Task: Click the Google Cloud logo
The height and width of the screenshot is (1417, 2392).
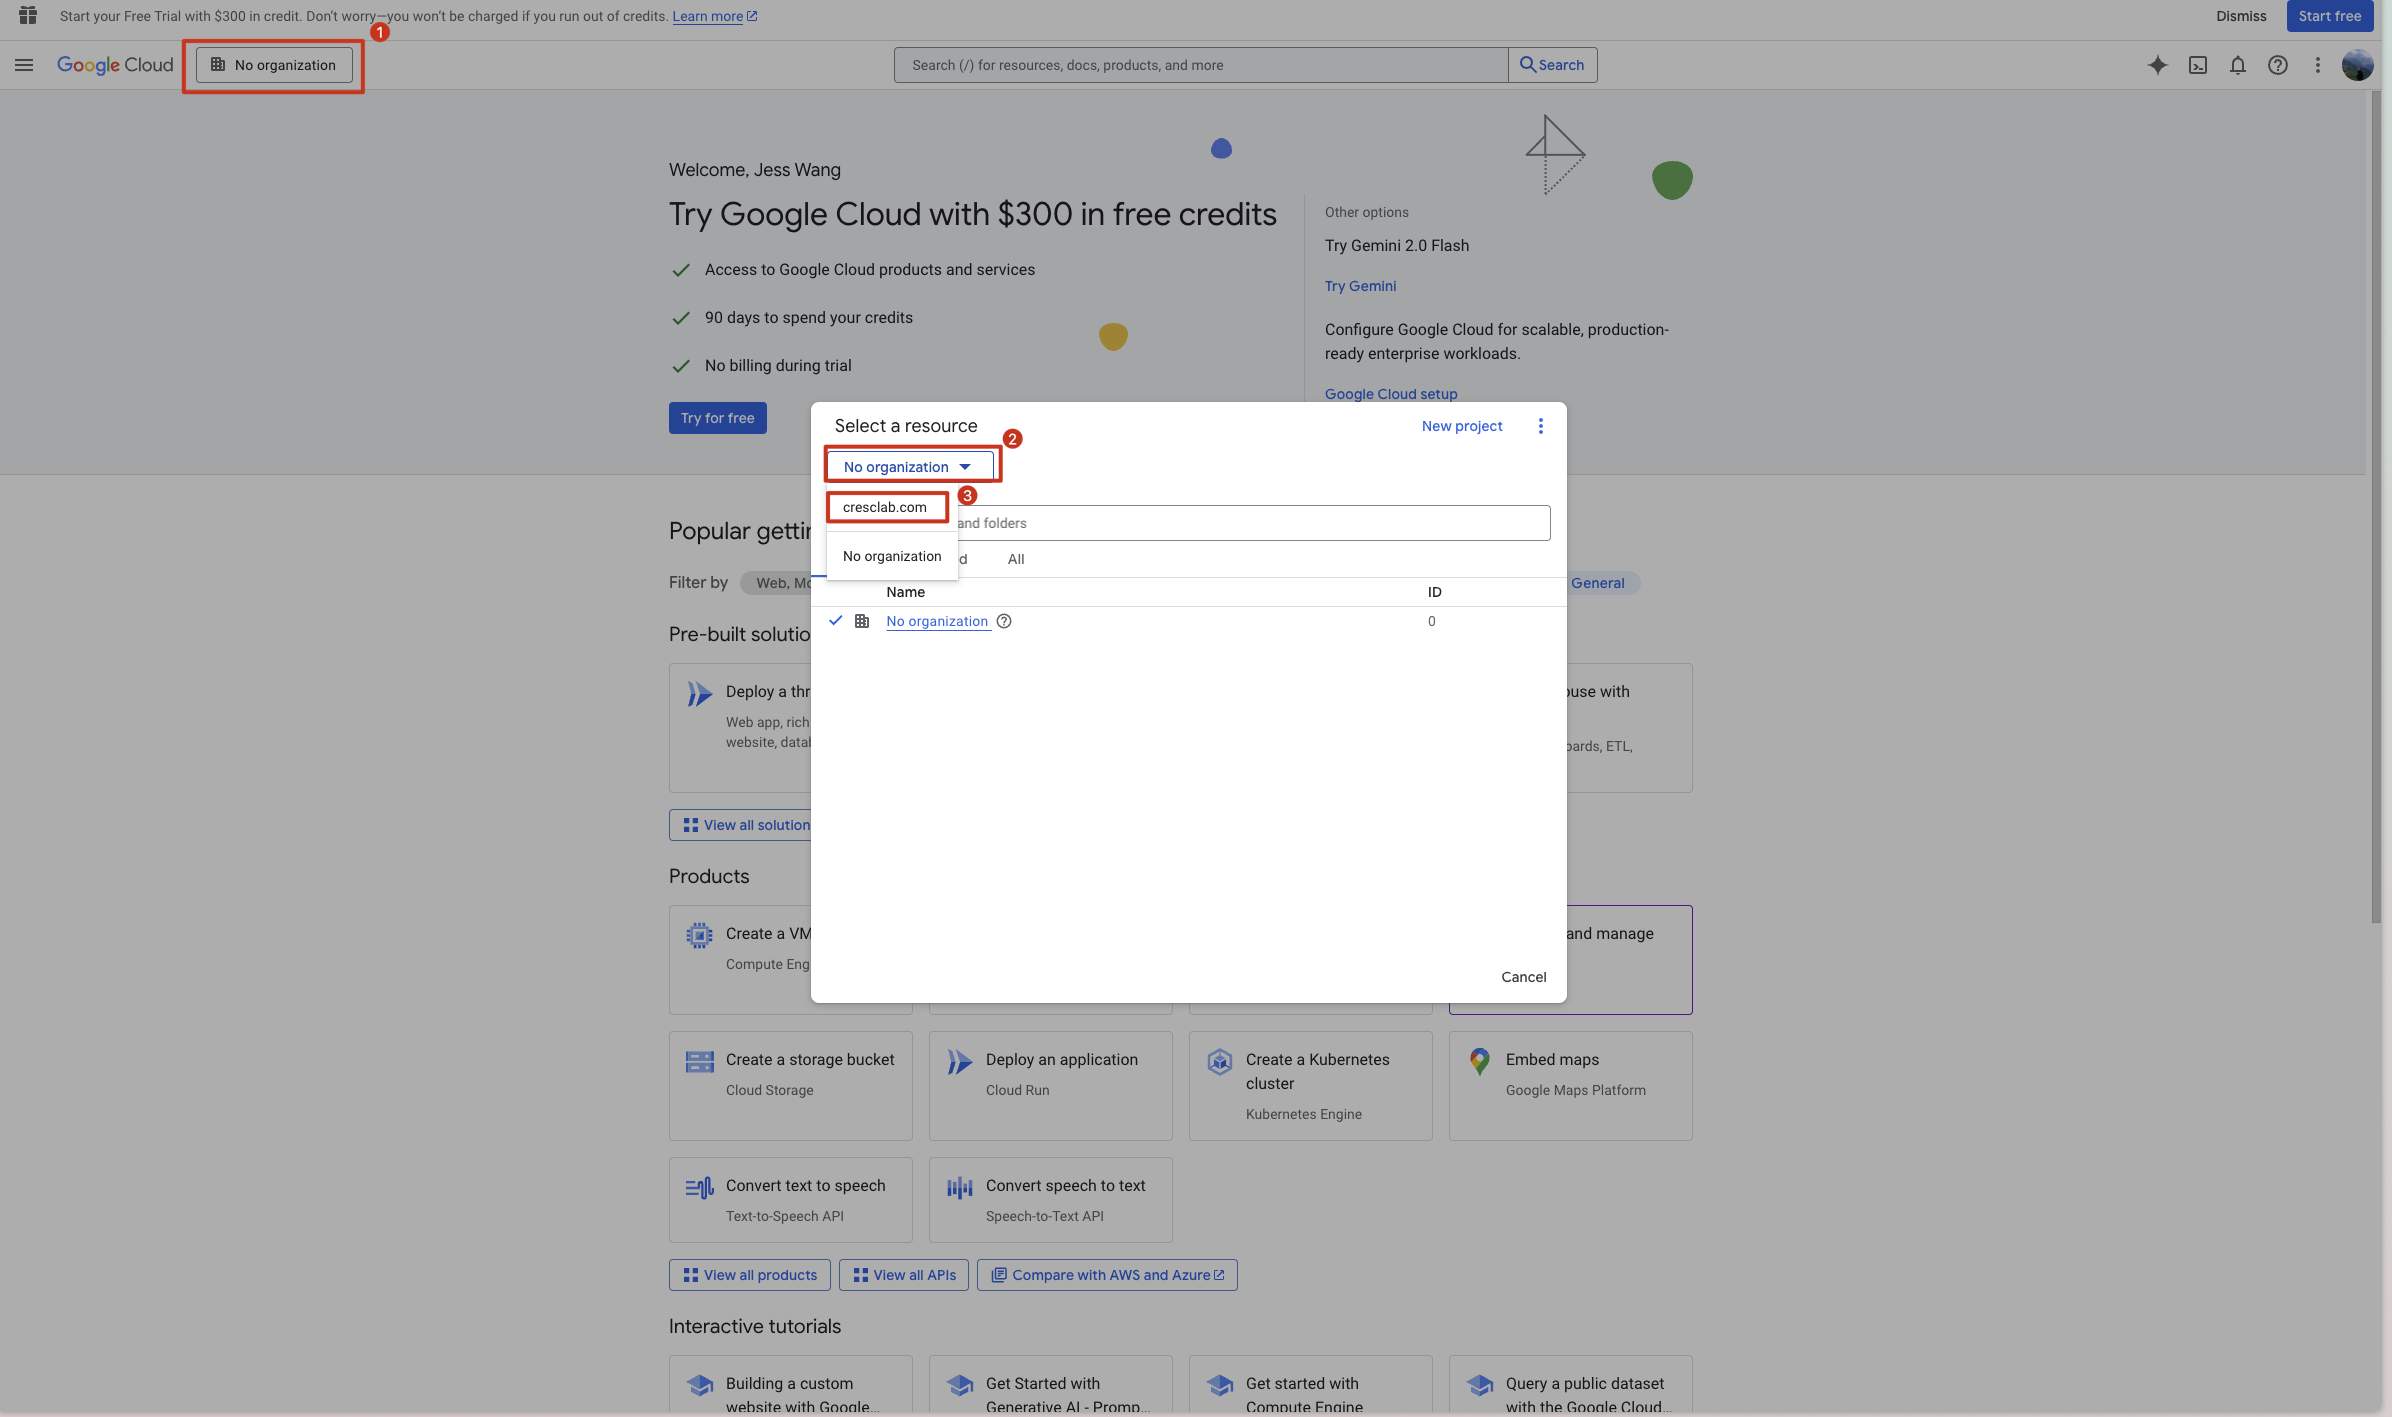Action: pyautogui.click(x=115, y=65)
